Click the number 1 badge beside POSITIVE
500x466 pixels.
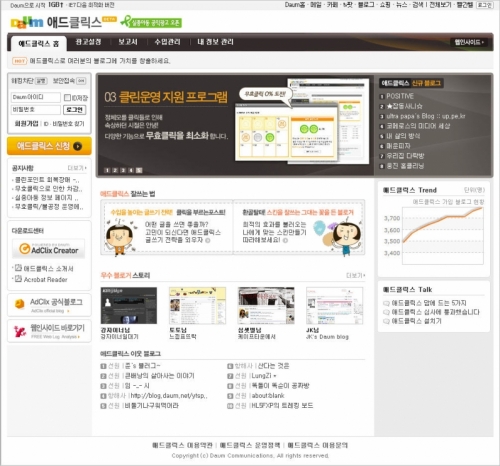(382, 97)
